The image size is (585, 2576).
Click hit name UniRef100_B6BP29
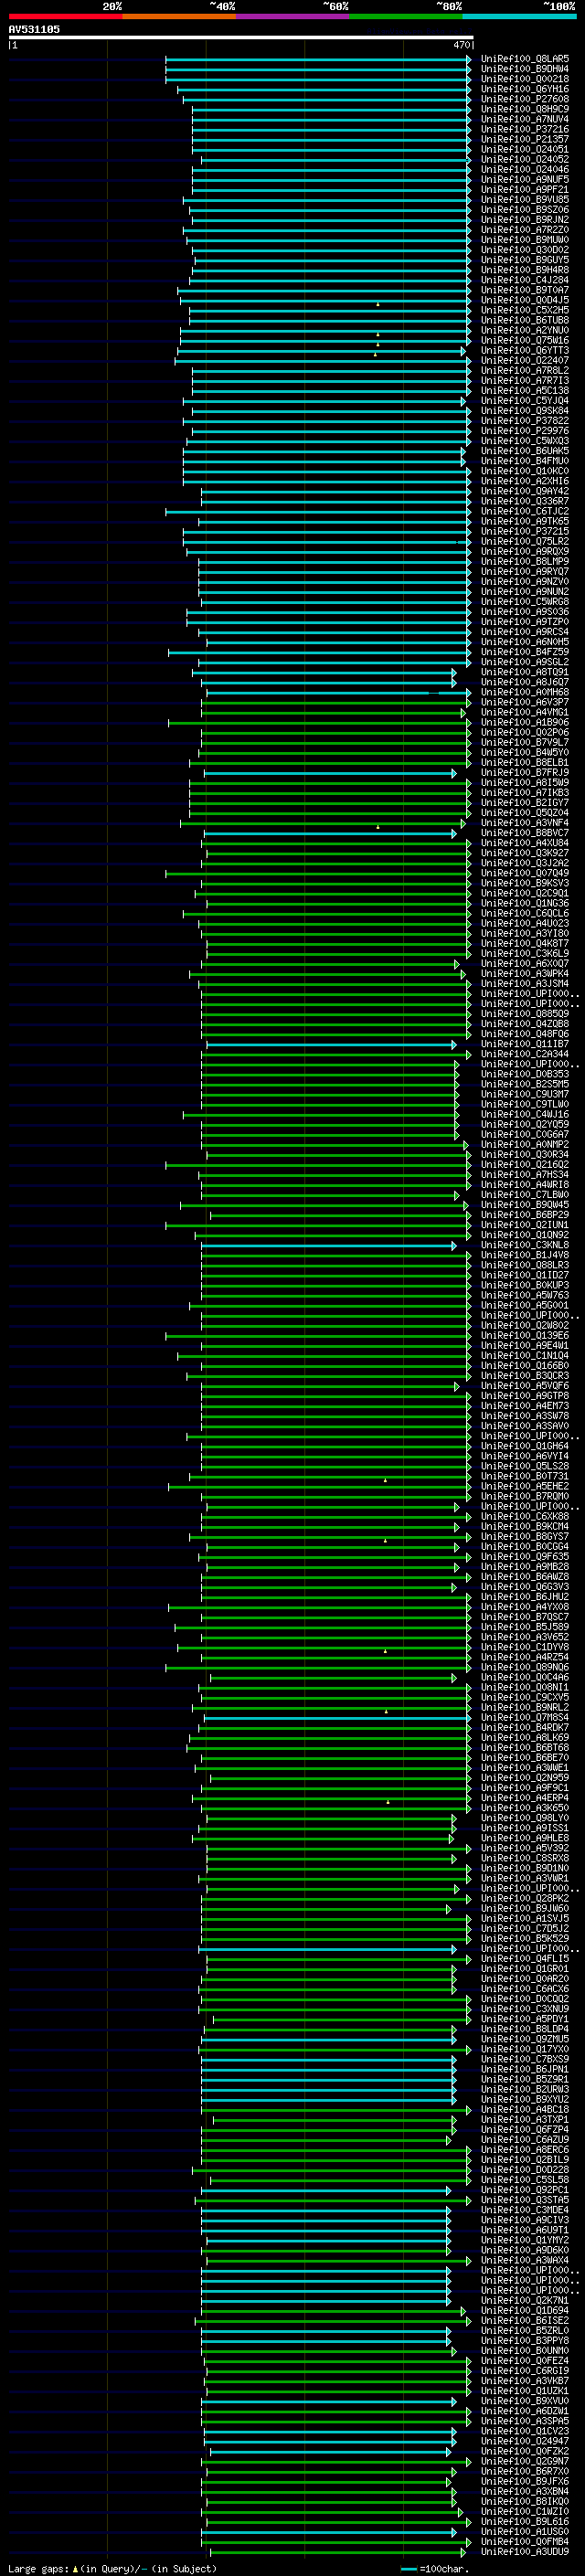(x=524, y=1215)
